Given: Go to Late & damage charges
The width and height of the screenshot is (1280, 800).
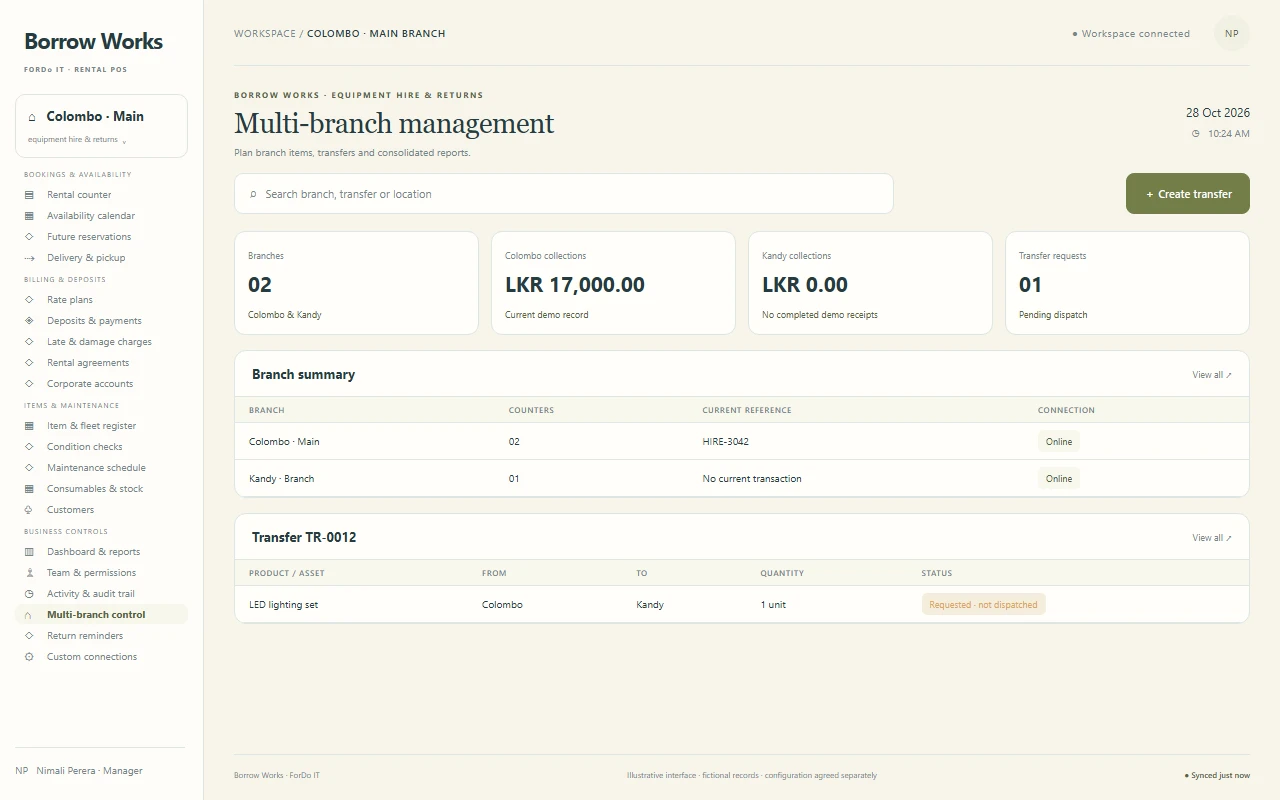Looking at the screenshot, I should 101,342.
